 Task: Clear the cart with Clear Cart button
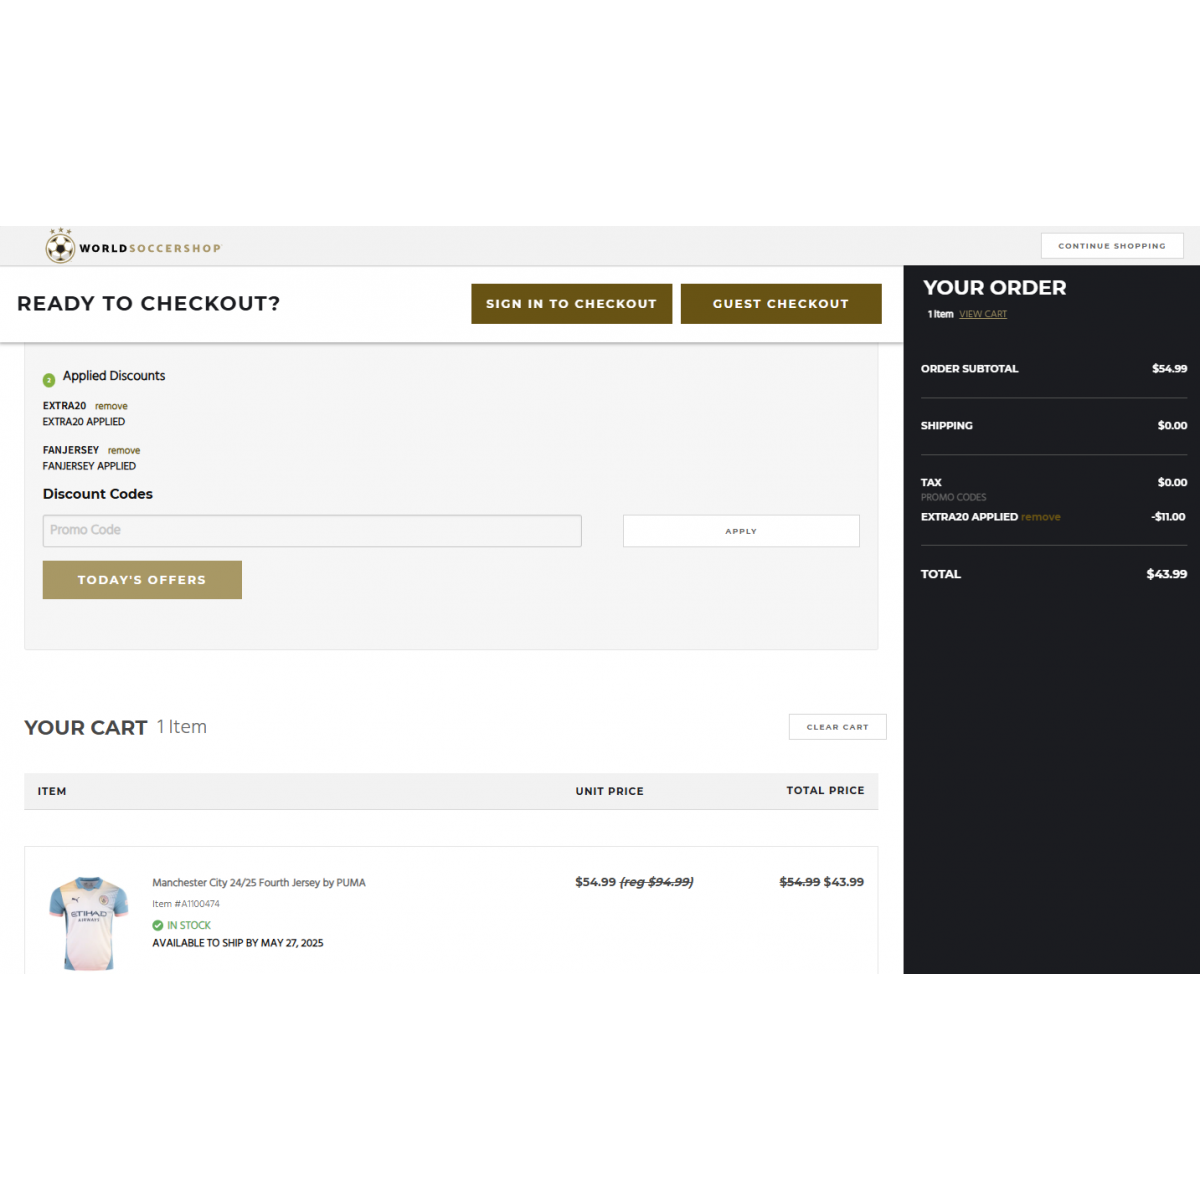tap(838, 727)
